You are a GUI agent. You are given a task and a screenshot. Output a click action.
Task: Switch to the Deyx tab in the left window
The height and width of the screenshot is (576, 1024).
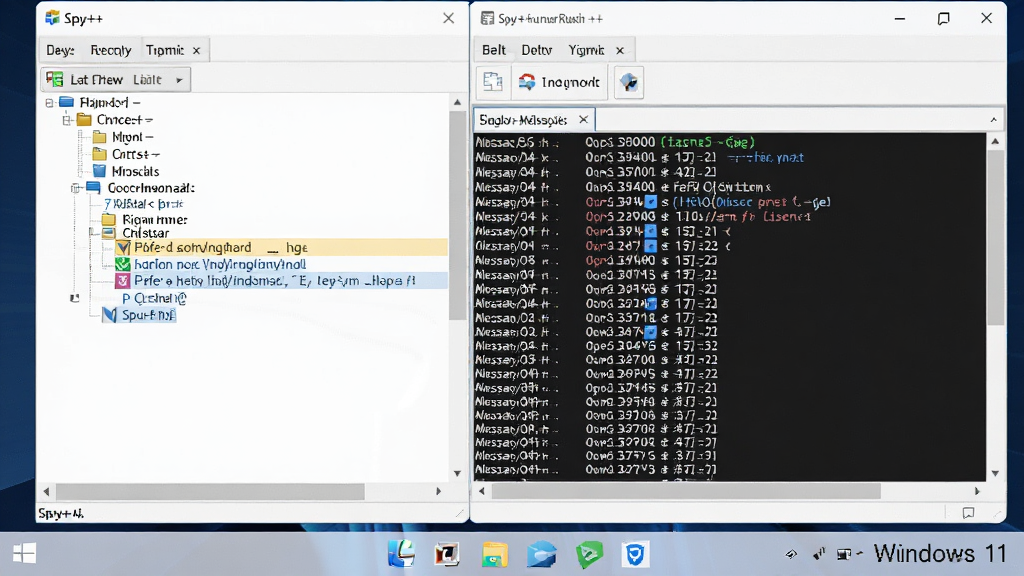(x=60, y=50)
